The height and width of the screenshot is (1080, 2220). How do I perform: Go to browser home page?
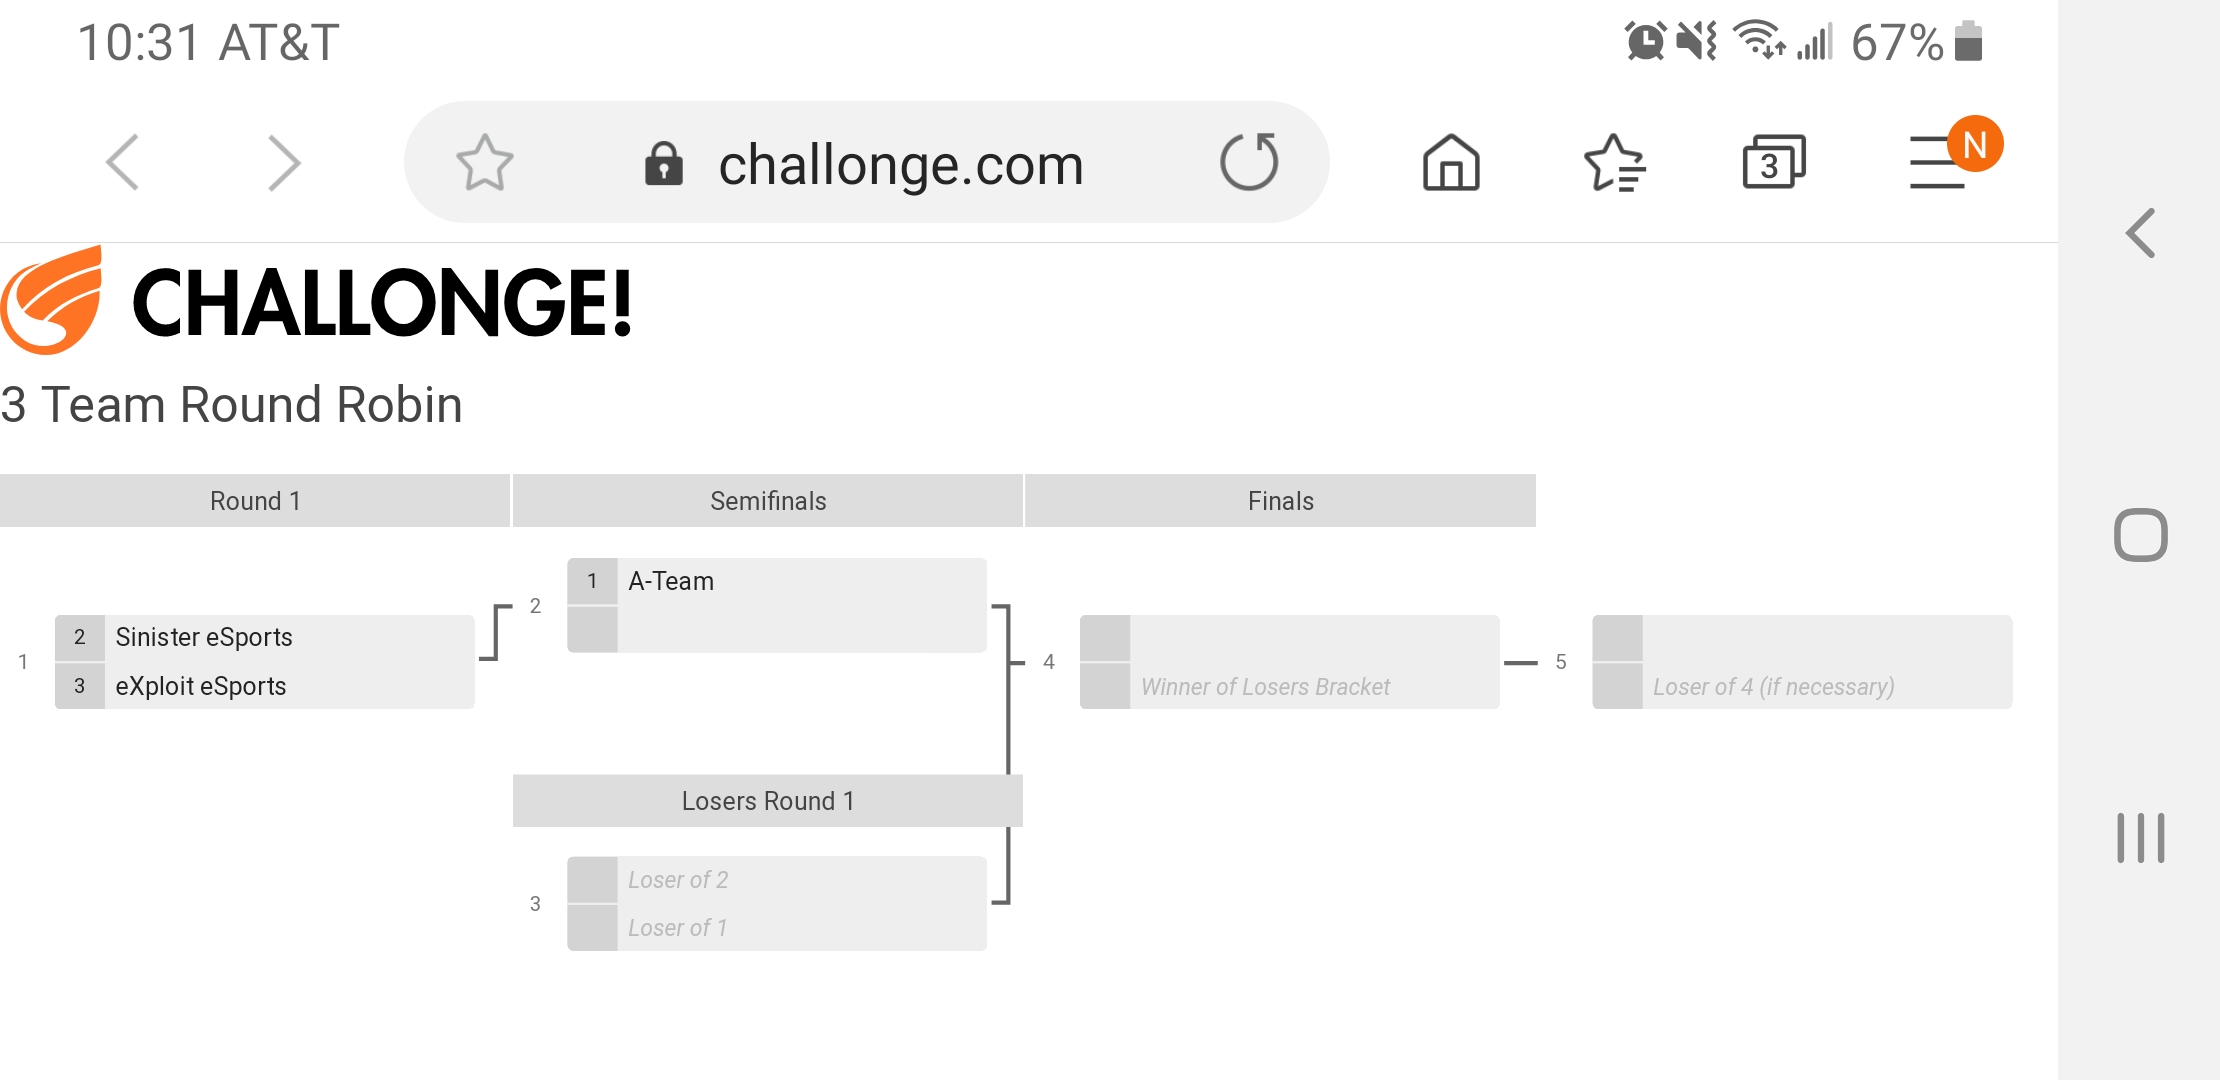(1451, 162)
